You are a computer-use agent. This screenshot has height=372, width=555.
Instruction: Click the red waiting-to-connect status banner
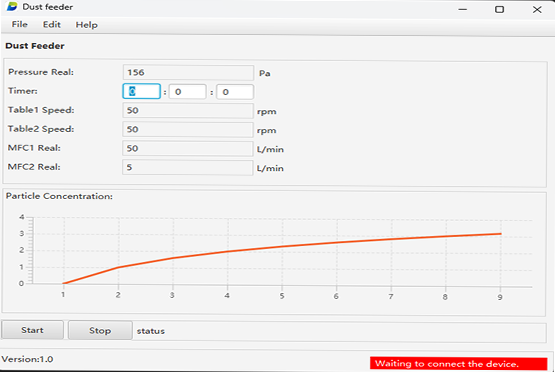coord(458,364)
